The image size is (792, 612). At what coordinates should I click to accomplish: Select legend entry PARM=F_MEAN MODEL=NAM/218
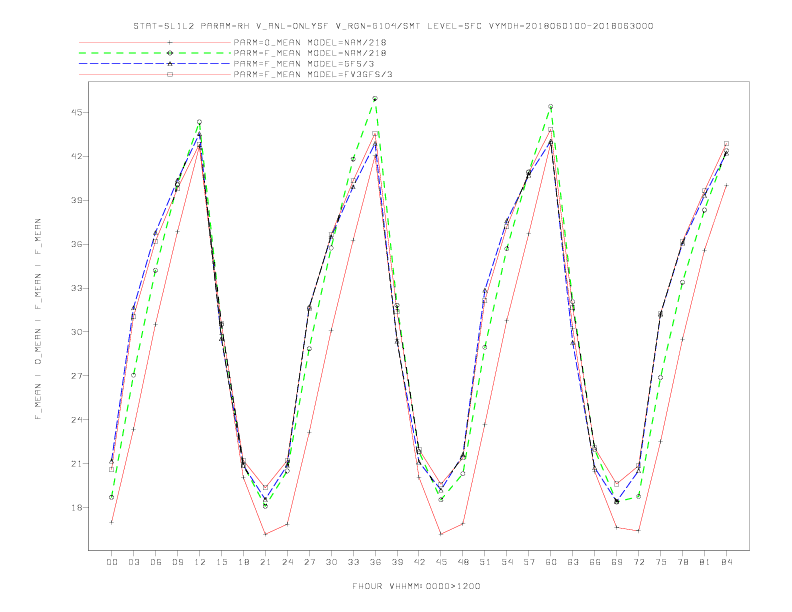[x=310, y=53]
